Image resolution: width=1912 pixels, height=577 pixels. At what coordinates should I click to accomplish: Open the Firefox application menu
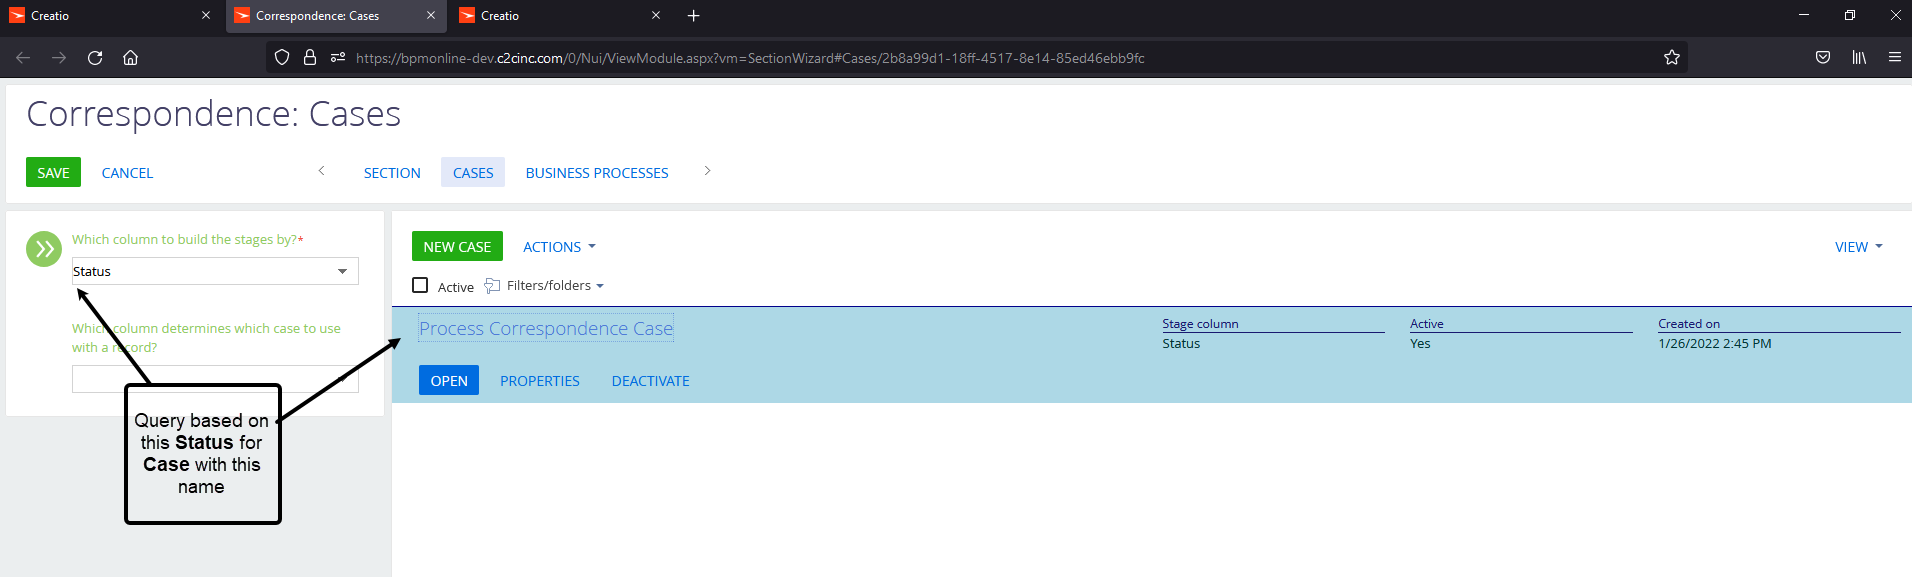[1895, 58]
